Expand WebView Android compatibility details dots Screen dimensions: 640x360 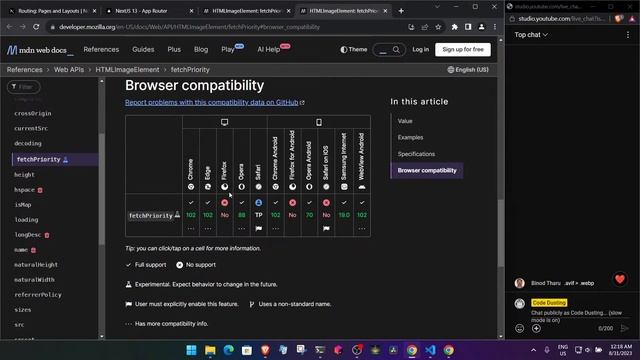click(362, 229)
